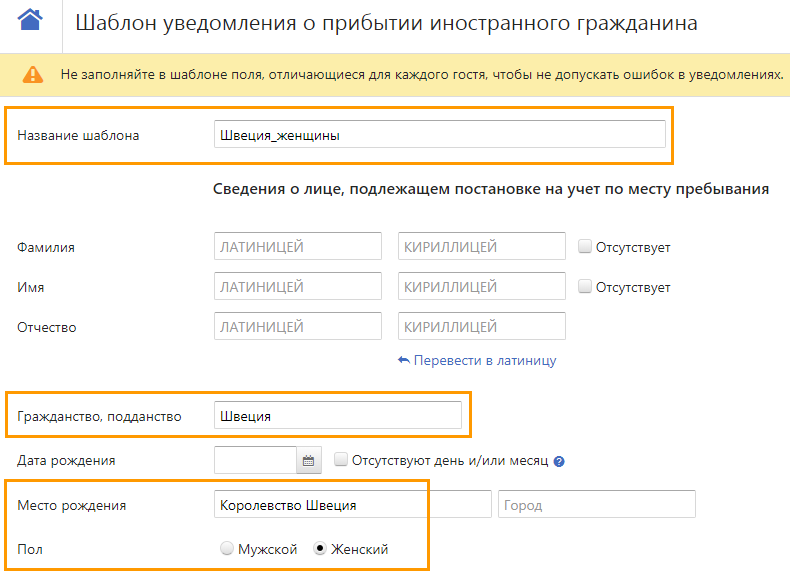The image size is (790, 582).
Task: Focus the Название шаблона field
Action: click(x=440, y=134)
